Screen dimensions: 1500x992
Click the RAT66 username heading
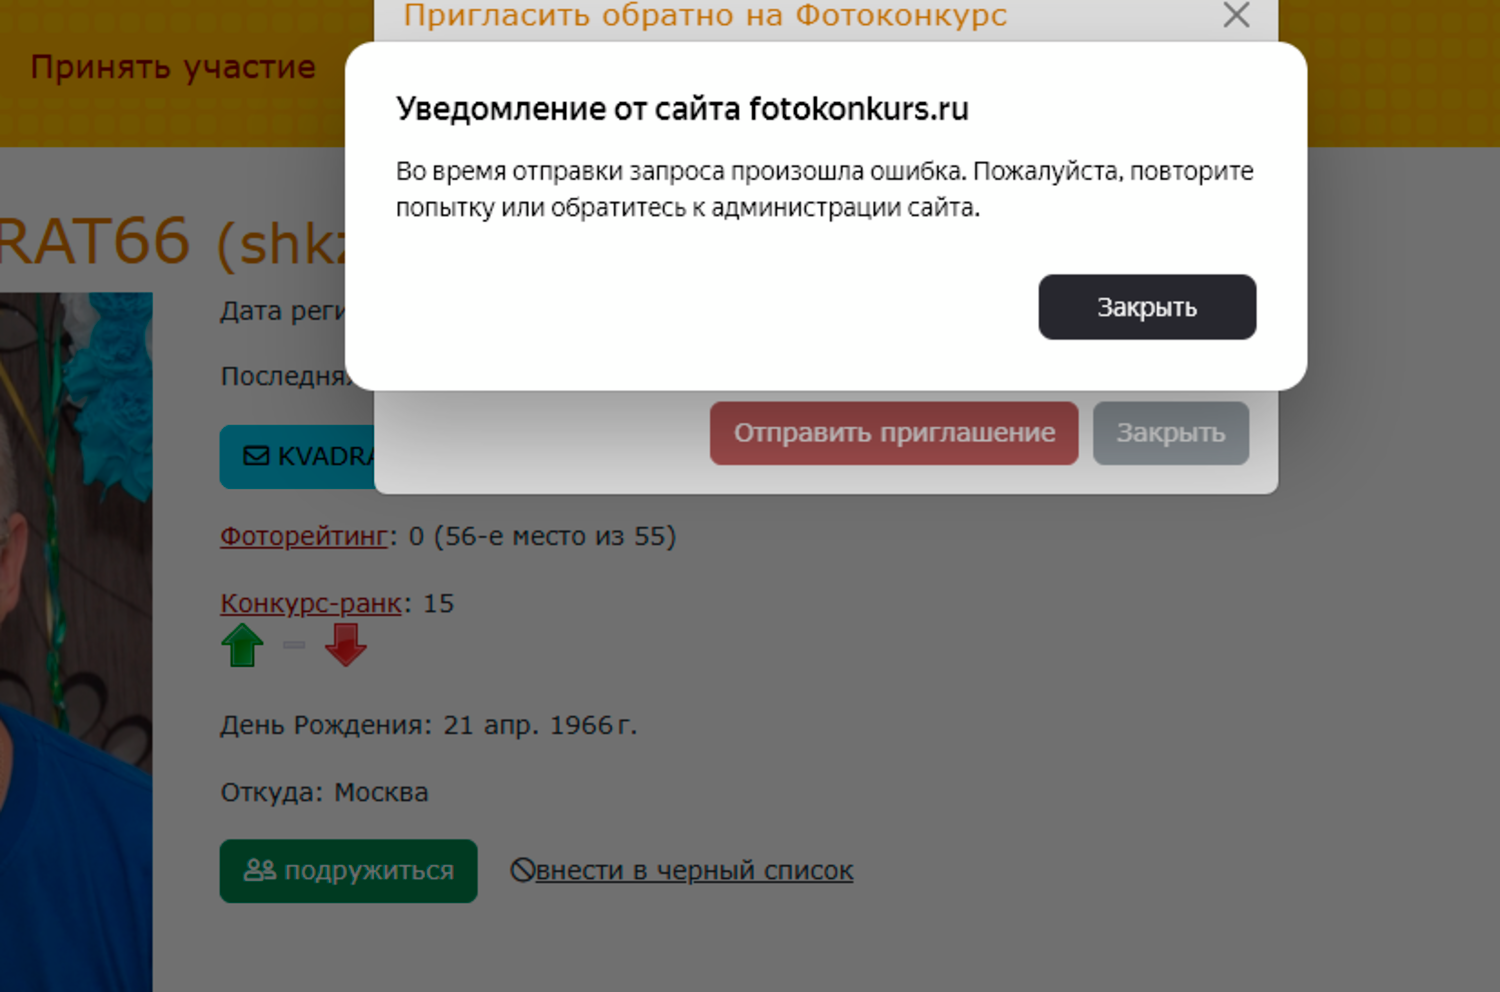170,243
